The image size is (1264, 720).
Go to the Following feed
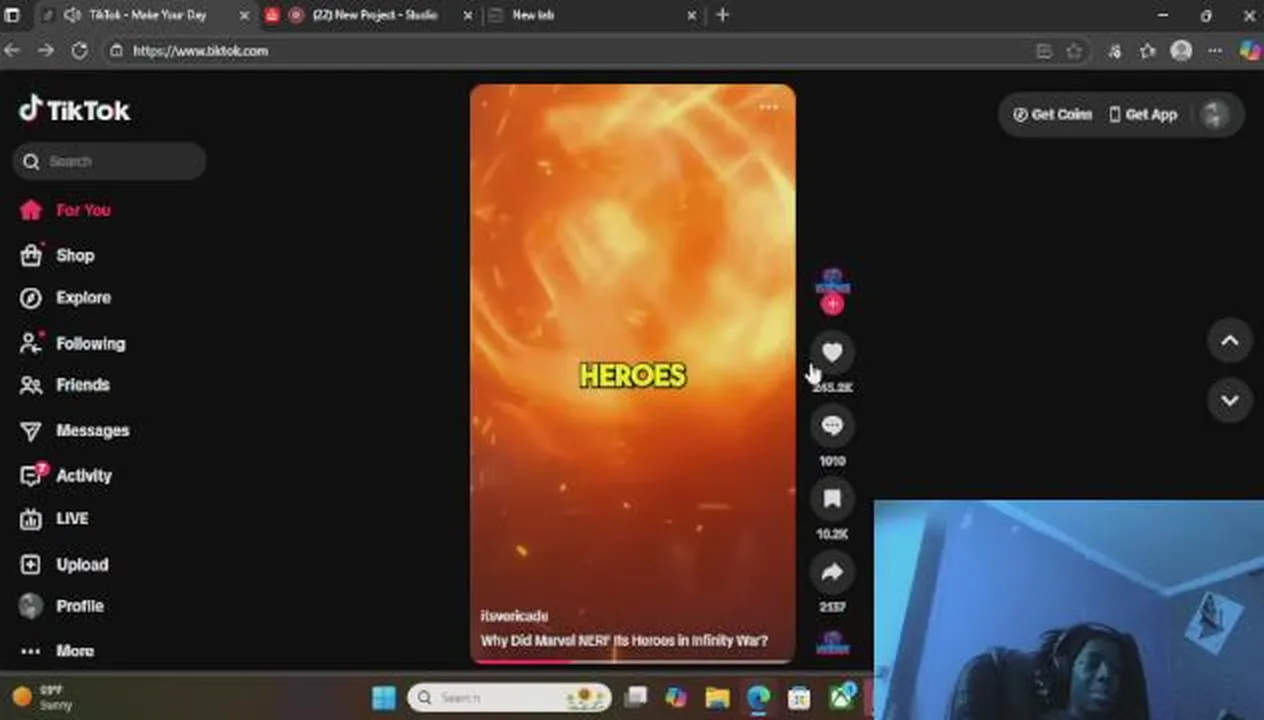pyautogui.click(x=72, y=343)
